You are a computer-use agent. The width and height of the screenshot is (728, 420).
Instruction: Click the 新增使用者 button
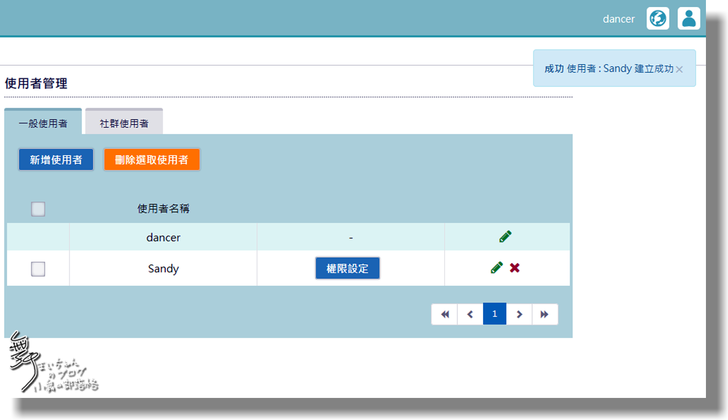[56, 159]
